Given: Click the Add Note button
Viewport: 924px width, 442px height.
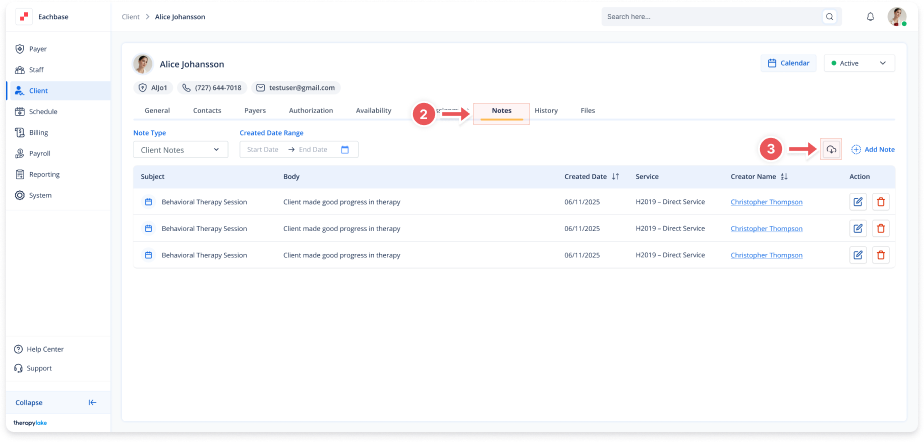Looking at the screenshot, I should tap(872, 149).
